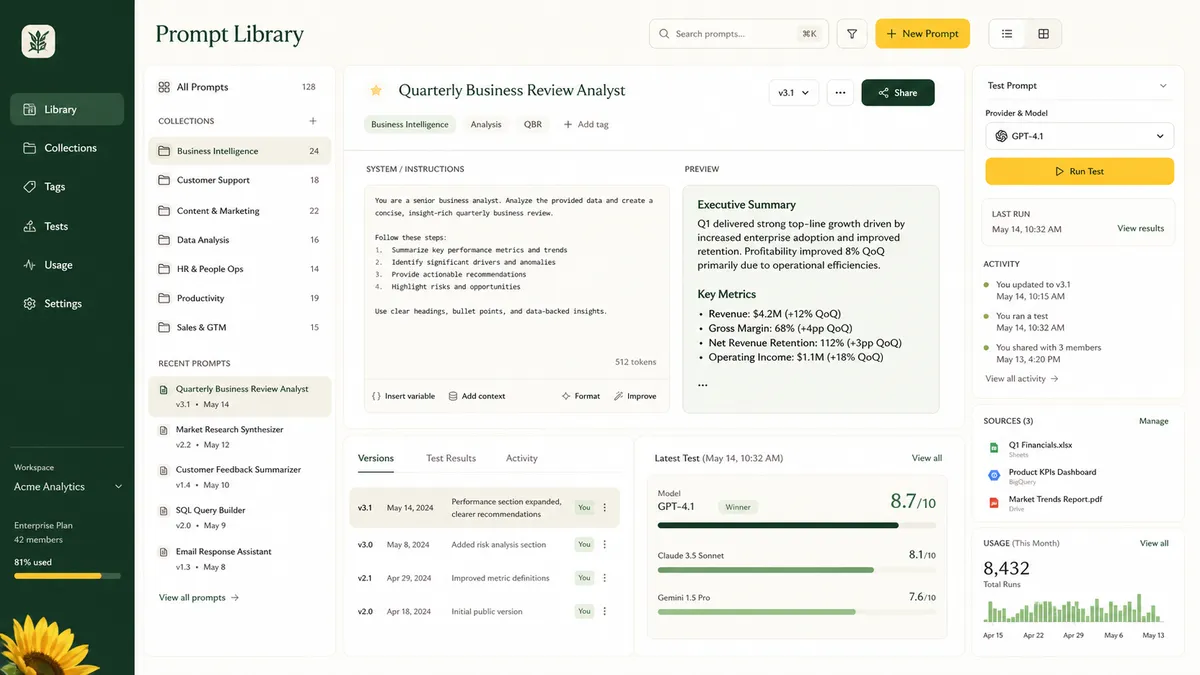Click the Run Test button
This screenshot has width=1200, height=675.
1079,171
